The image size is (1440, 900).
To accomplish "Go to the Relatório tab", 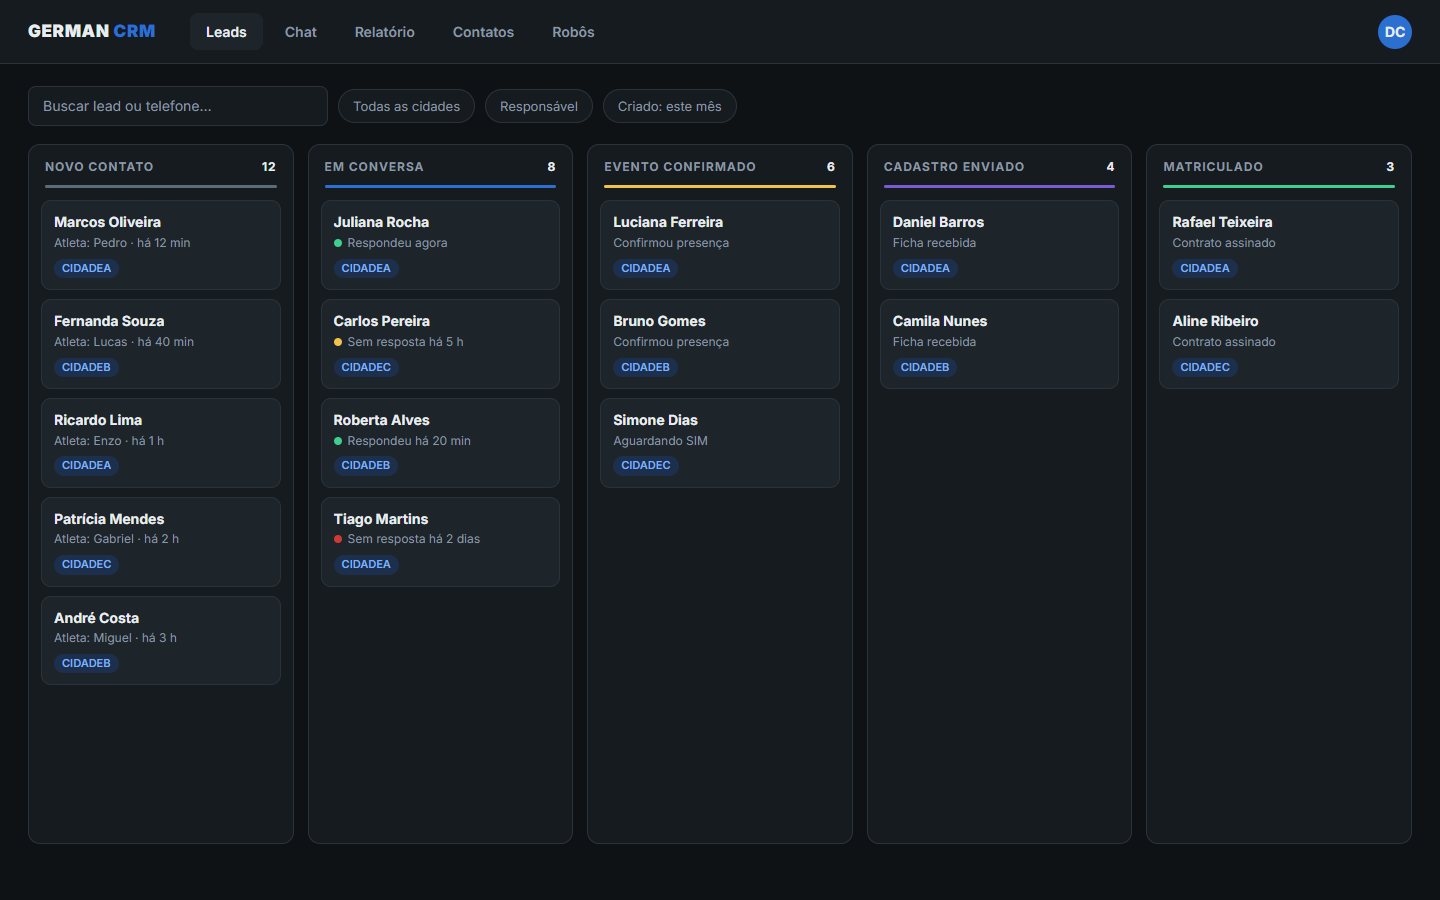I will coord(384,32).
